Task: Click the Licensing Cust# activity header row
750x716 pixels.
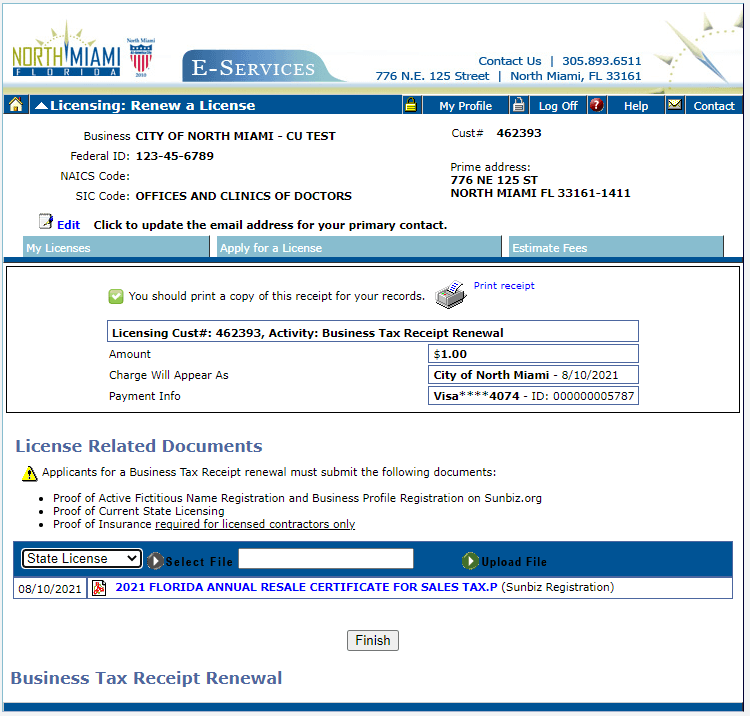Action: click(x=373, y=332)
